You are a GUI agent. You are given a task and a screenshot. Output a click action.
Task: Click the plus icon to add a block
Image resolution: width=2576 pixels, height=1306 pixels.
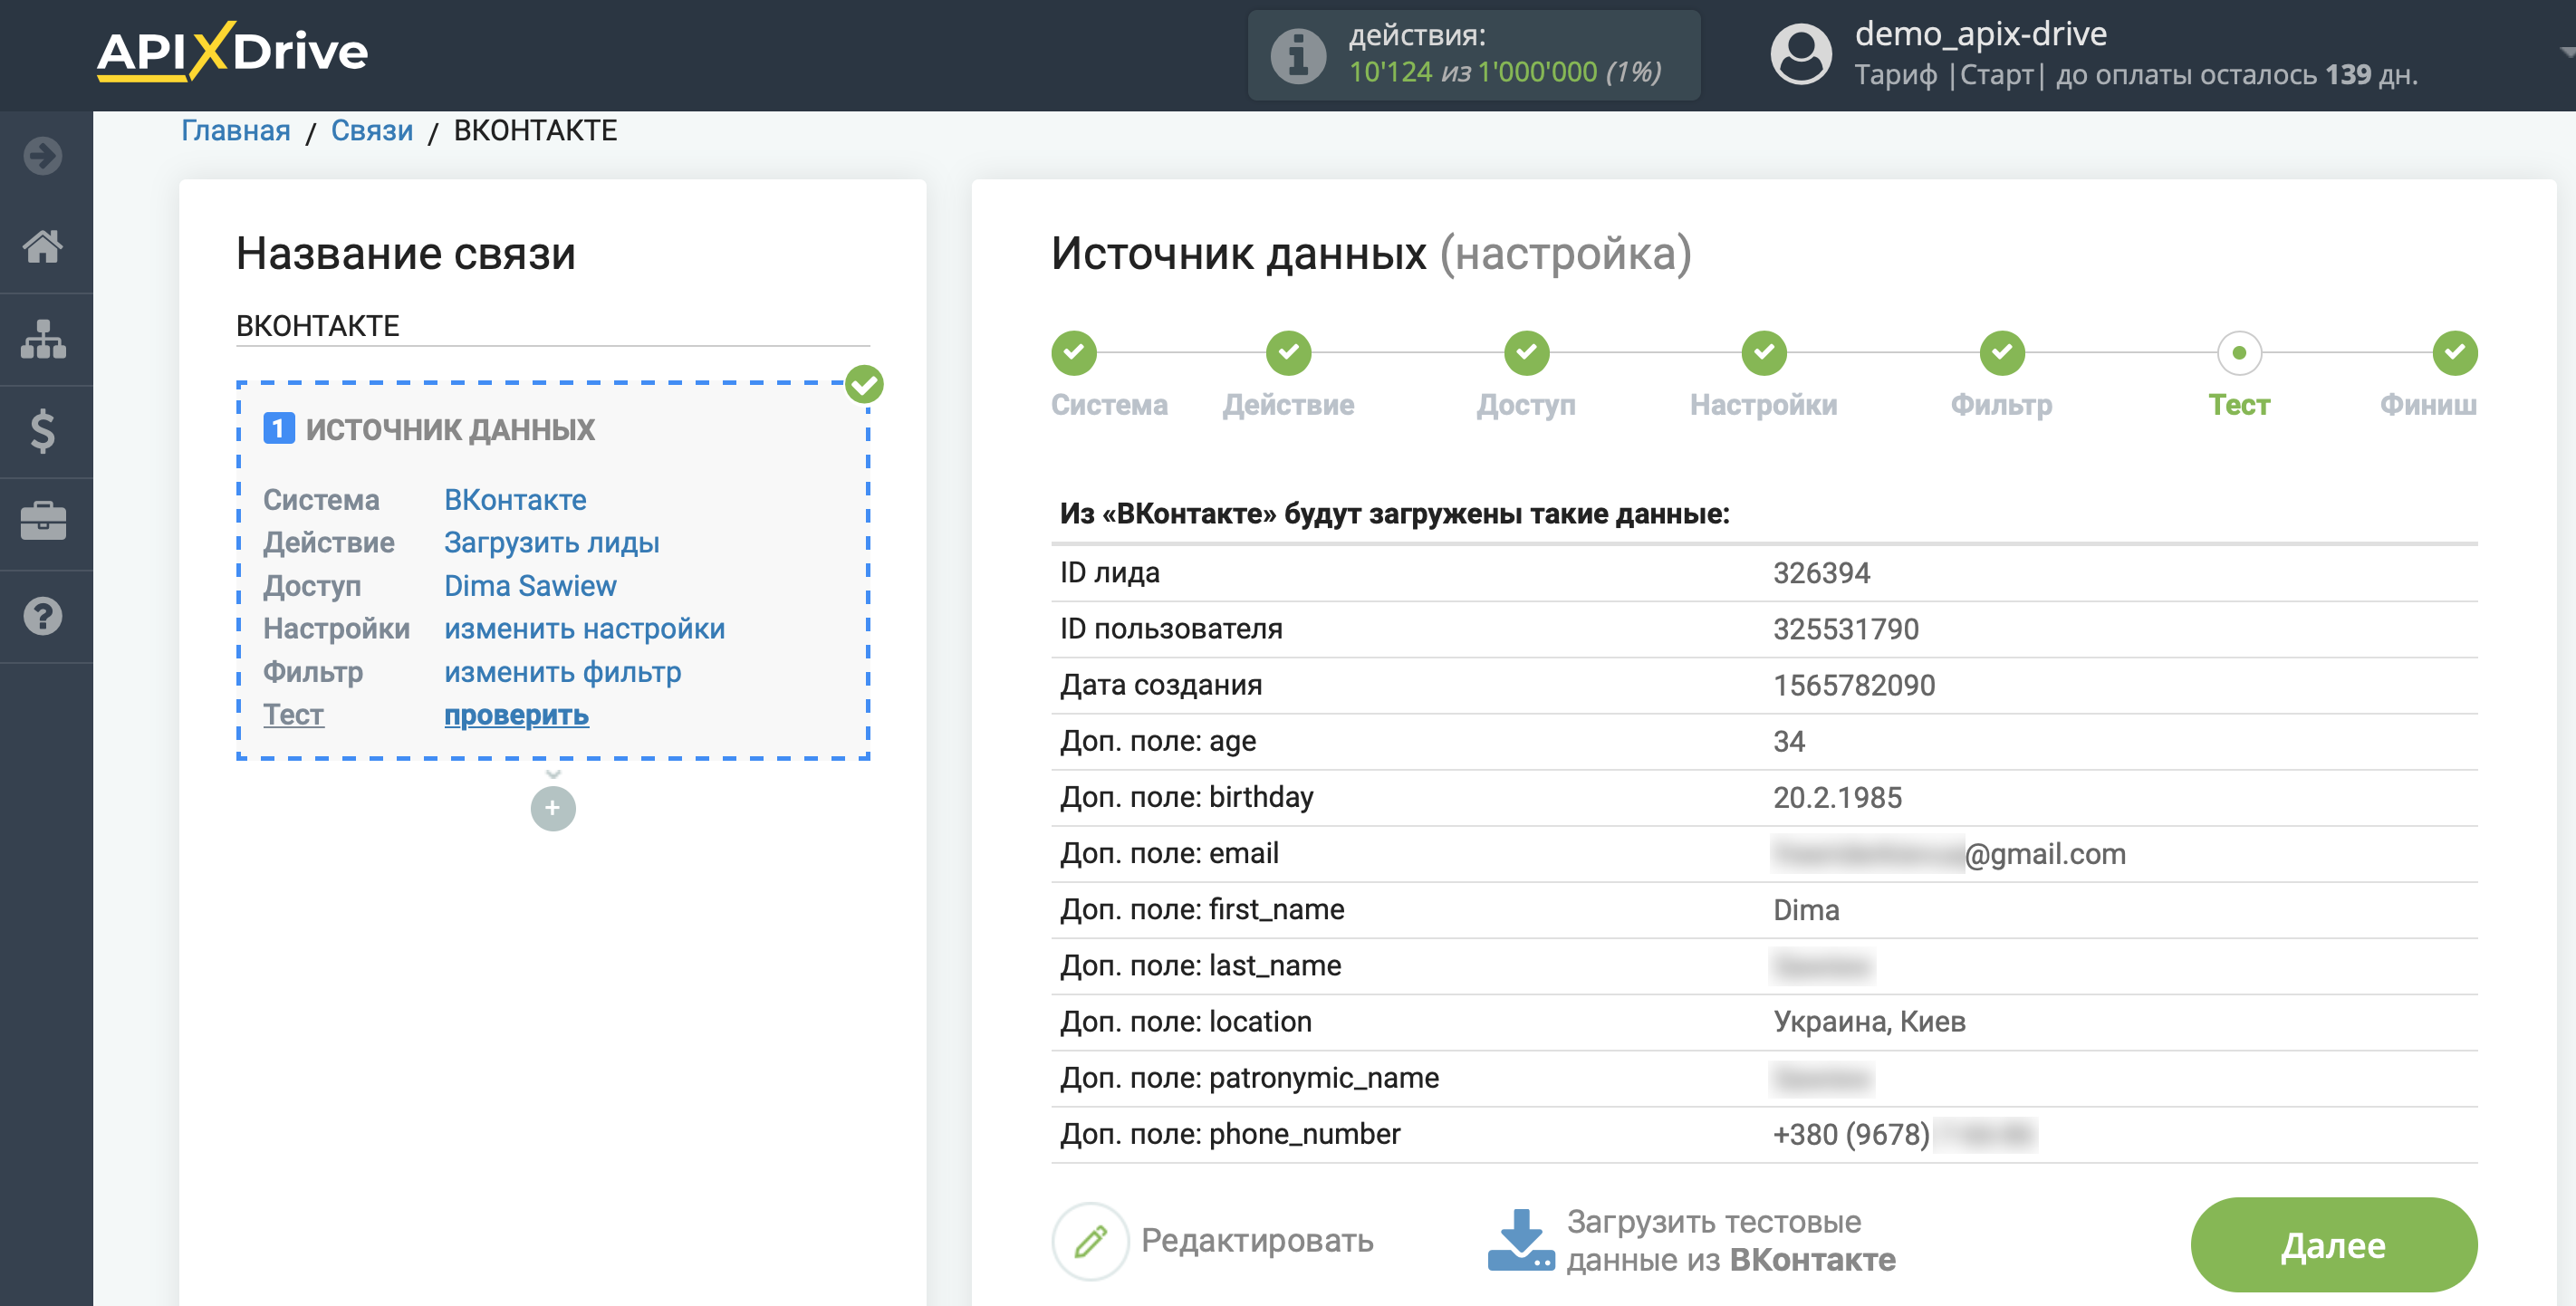coord(553,808)
